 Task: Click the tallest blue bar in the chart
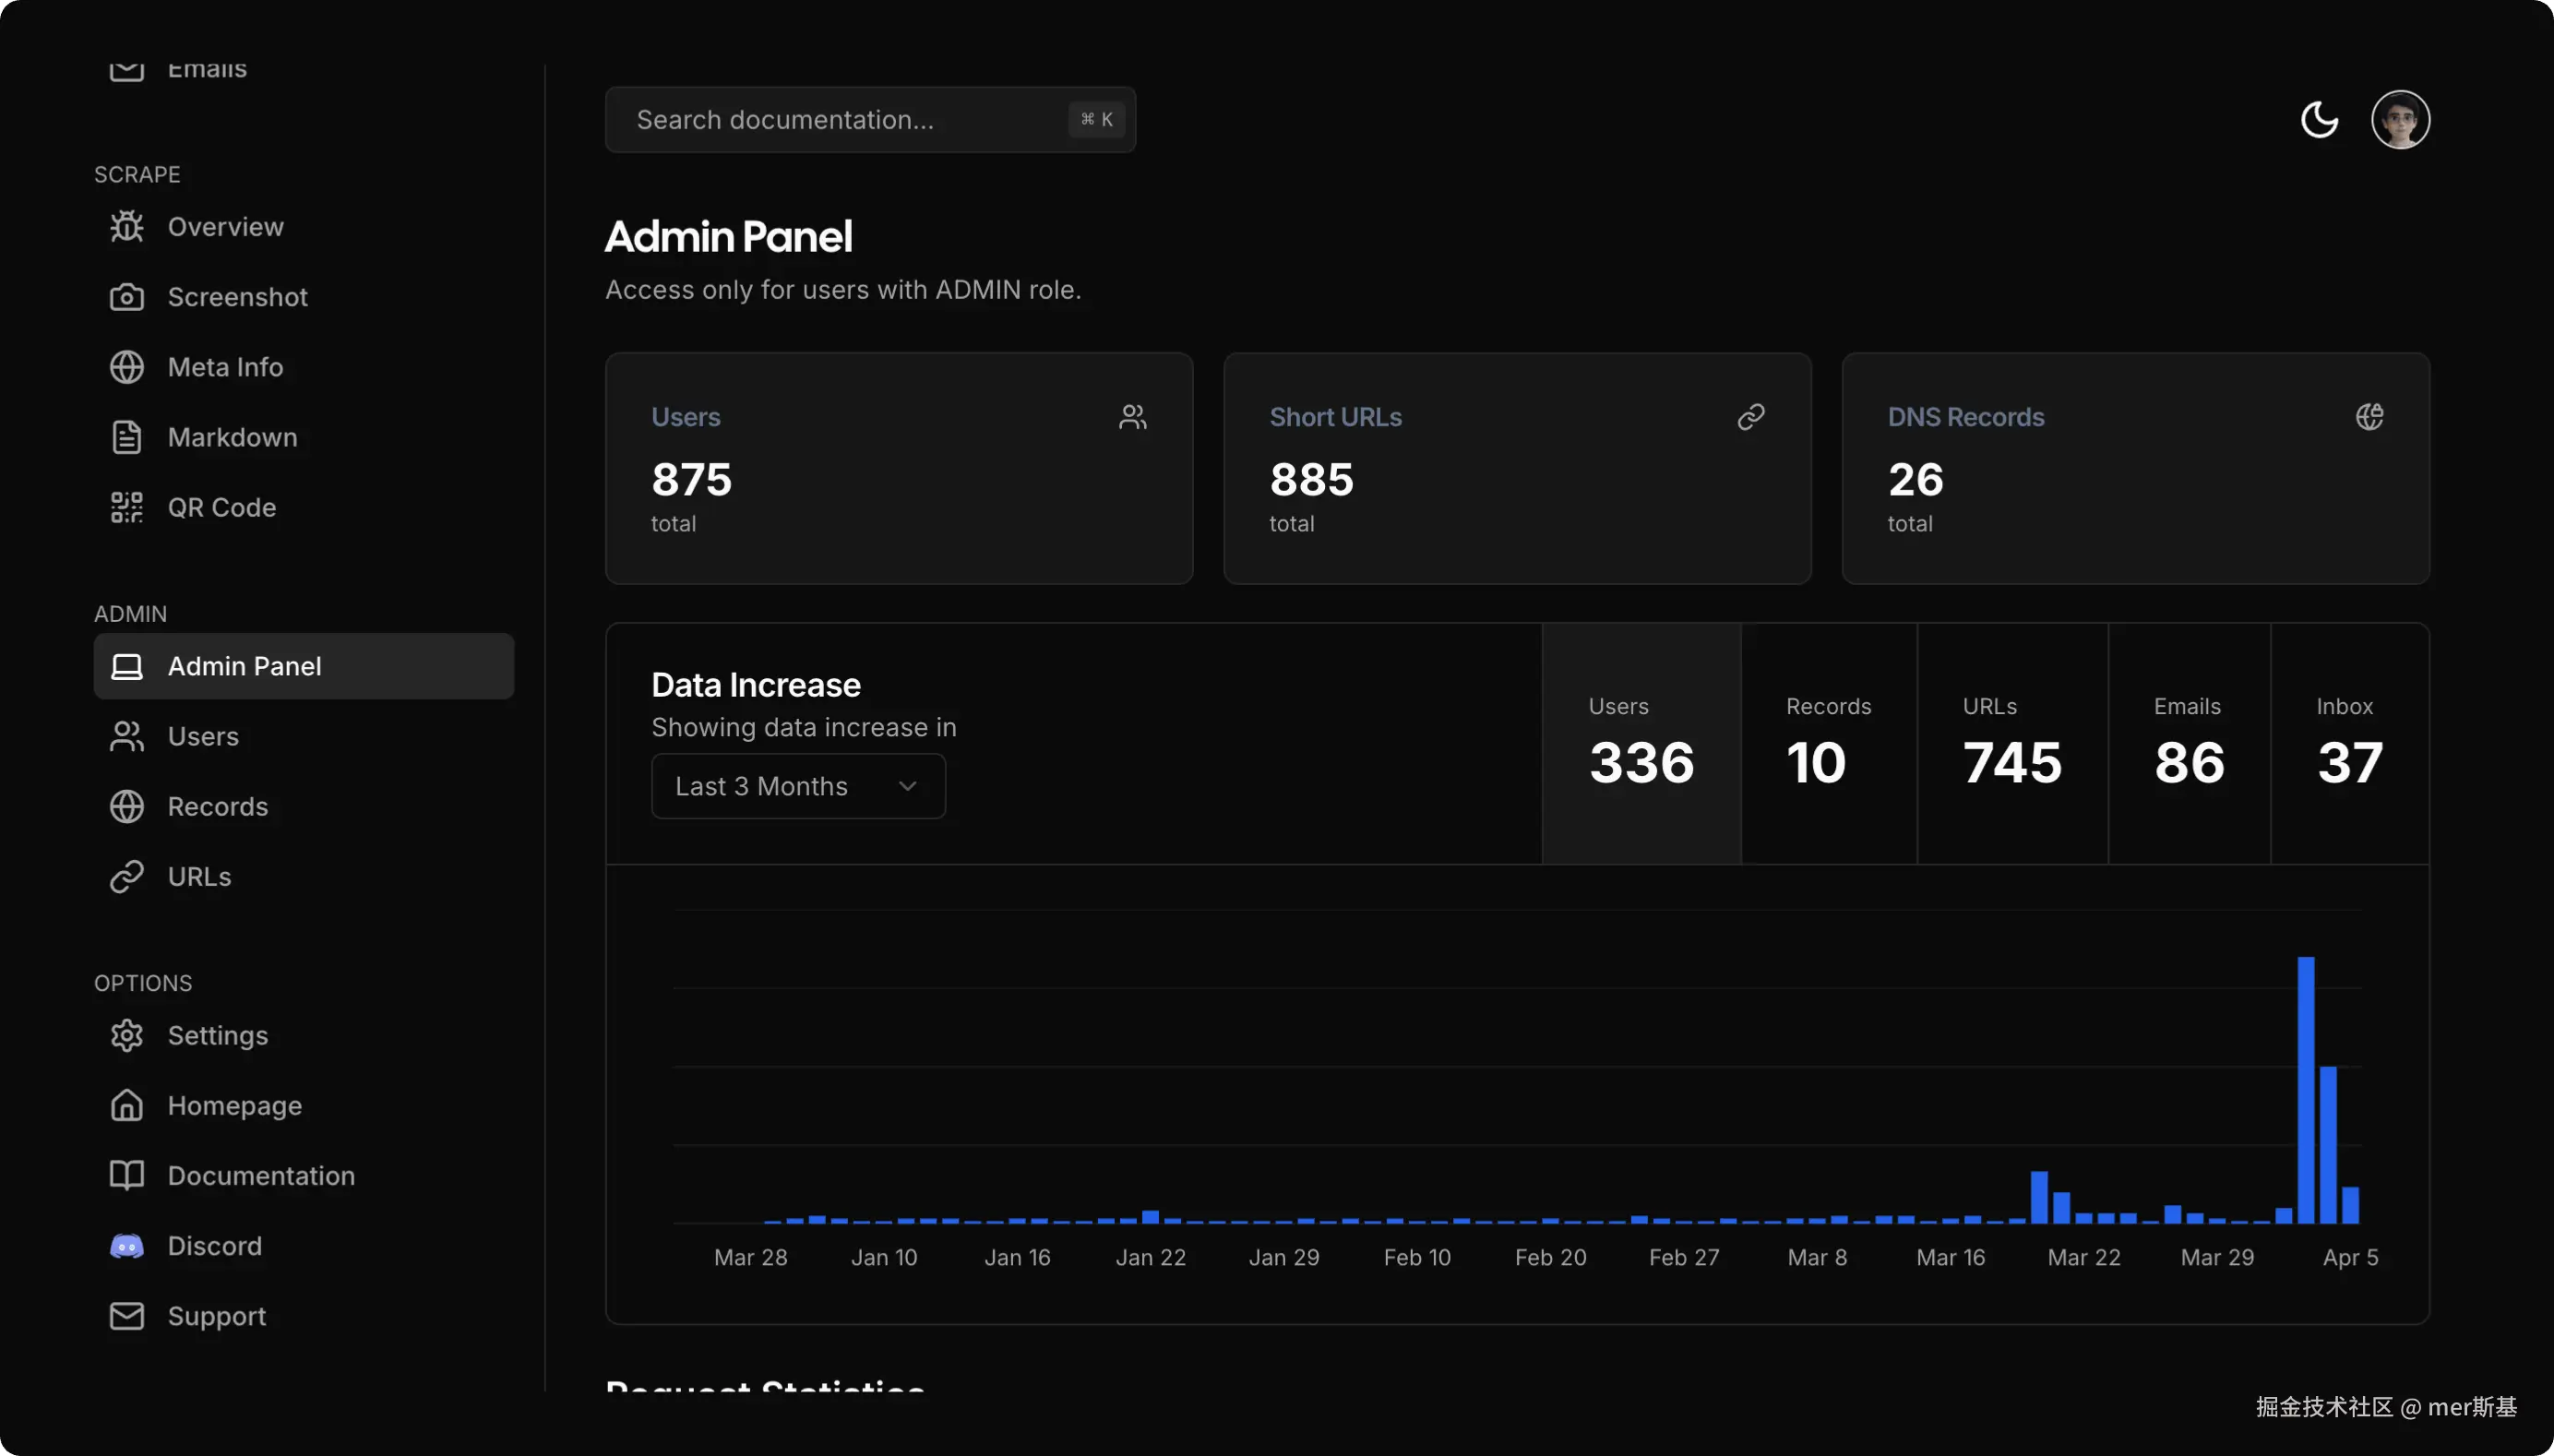tap(2306, 1090)
